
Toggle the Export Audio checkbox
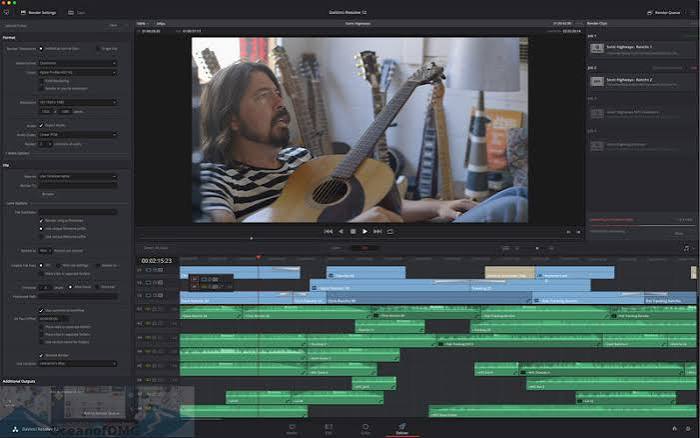(x=42, y=125)
